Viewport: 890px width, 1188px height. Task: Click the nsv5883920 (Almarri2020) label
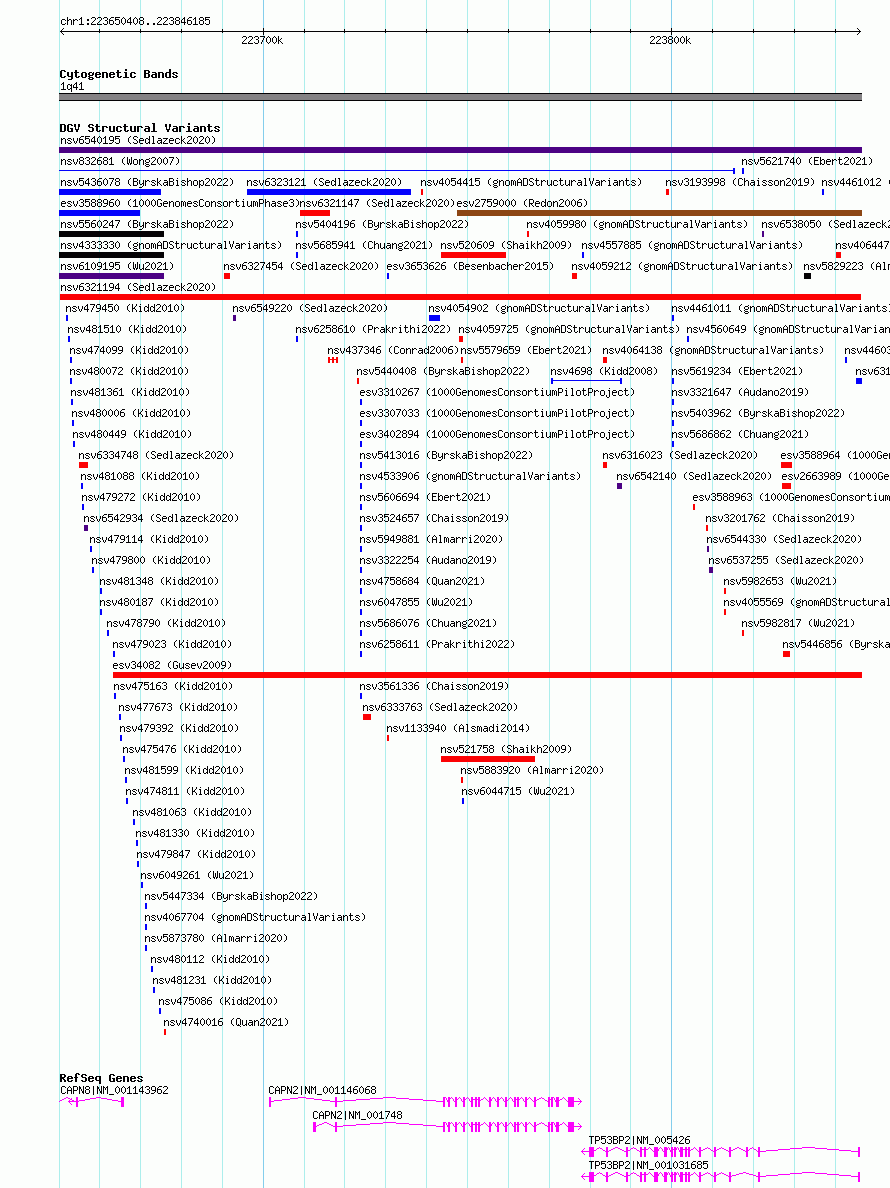point(532,771)
